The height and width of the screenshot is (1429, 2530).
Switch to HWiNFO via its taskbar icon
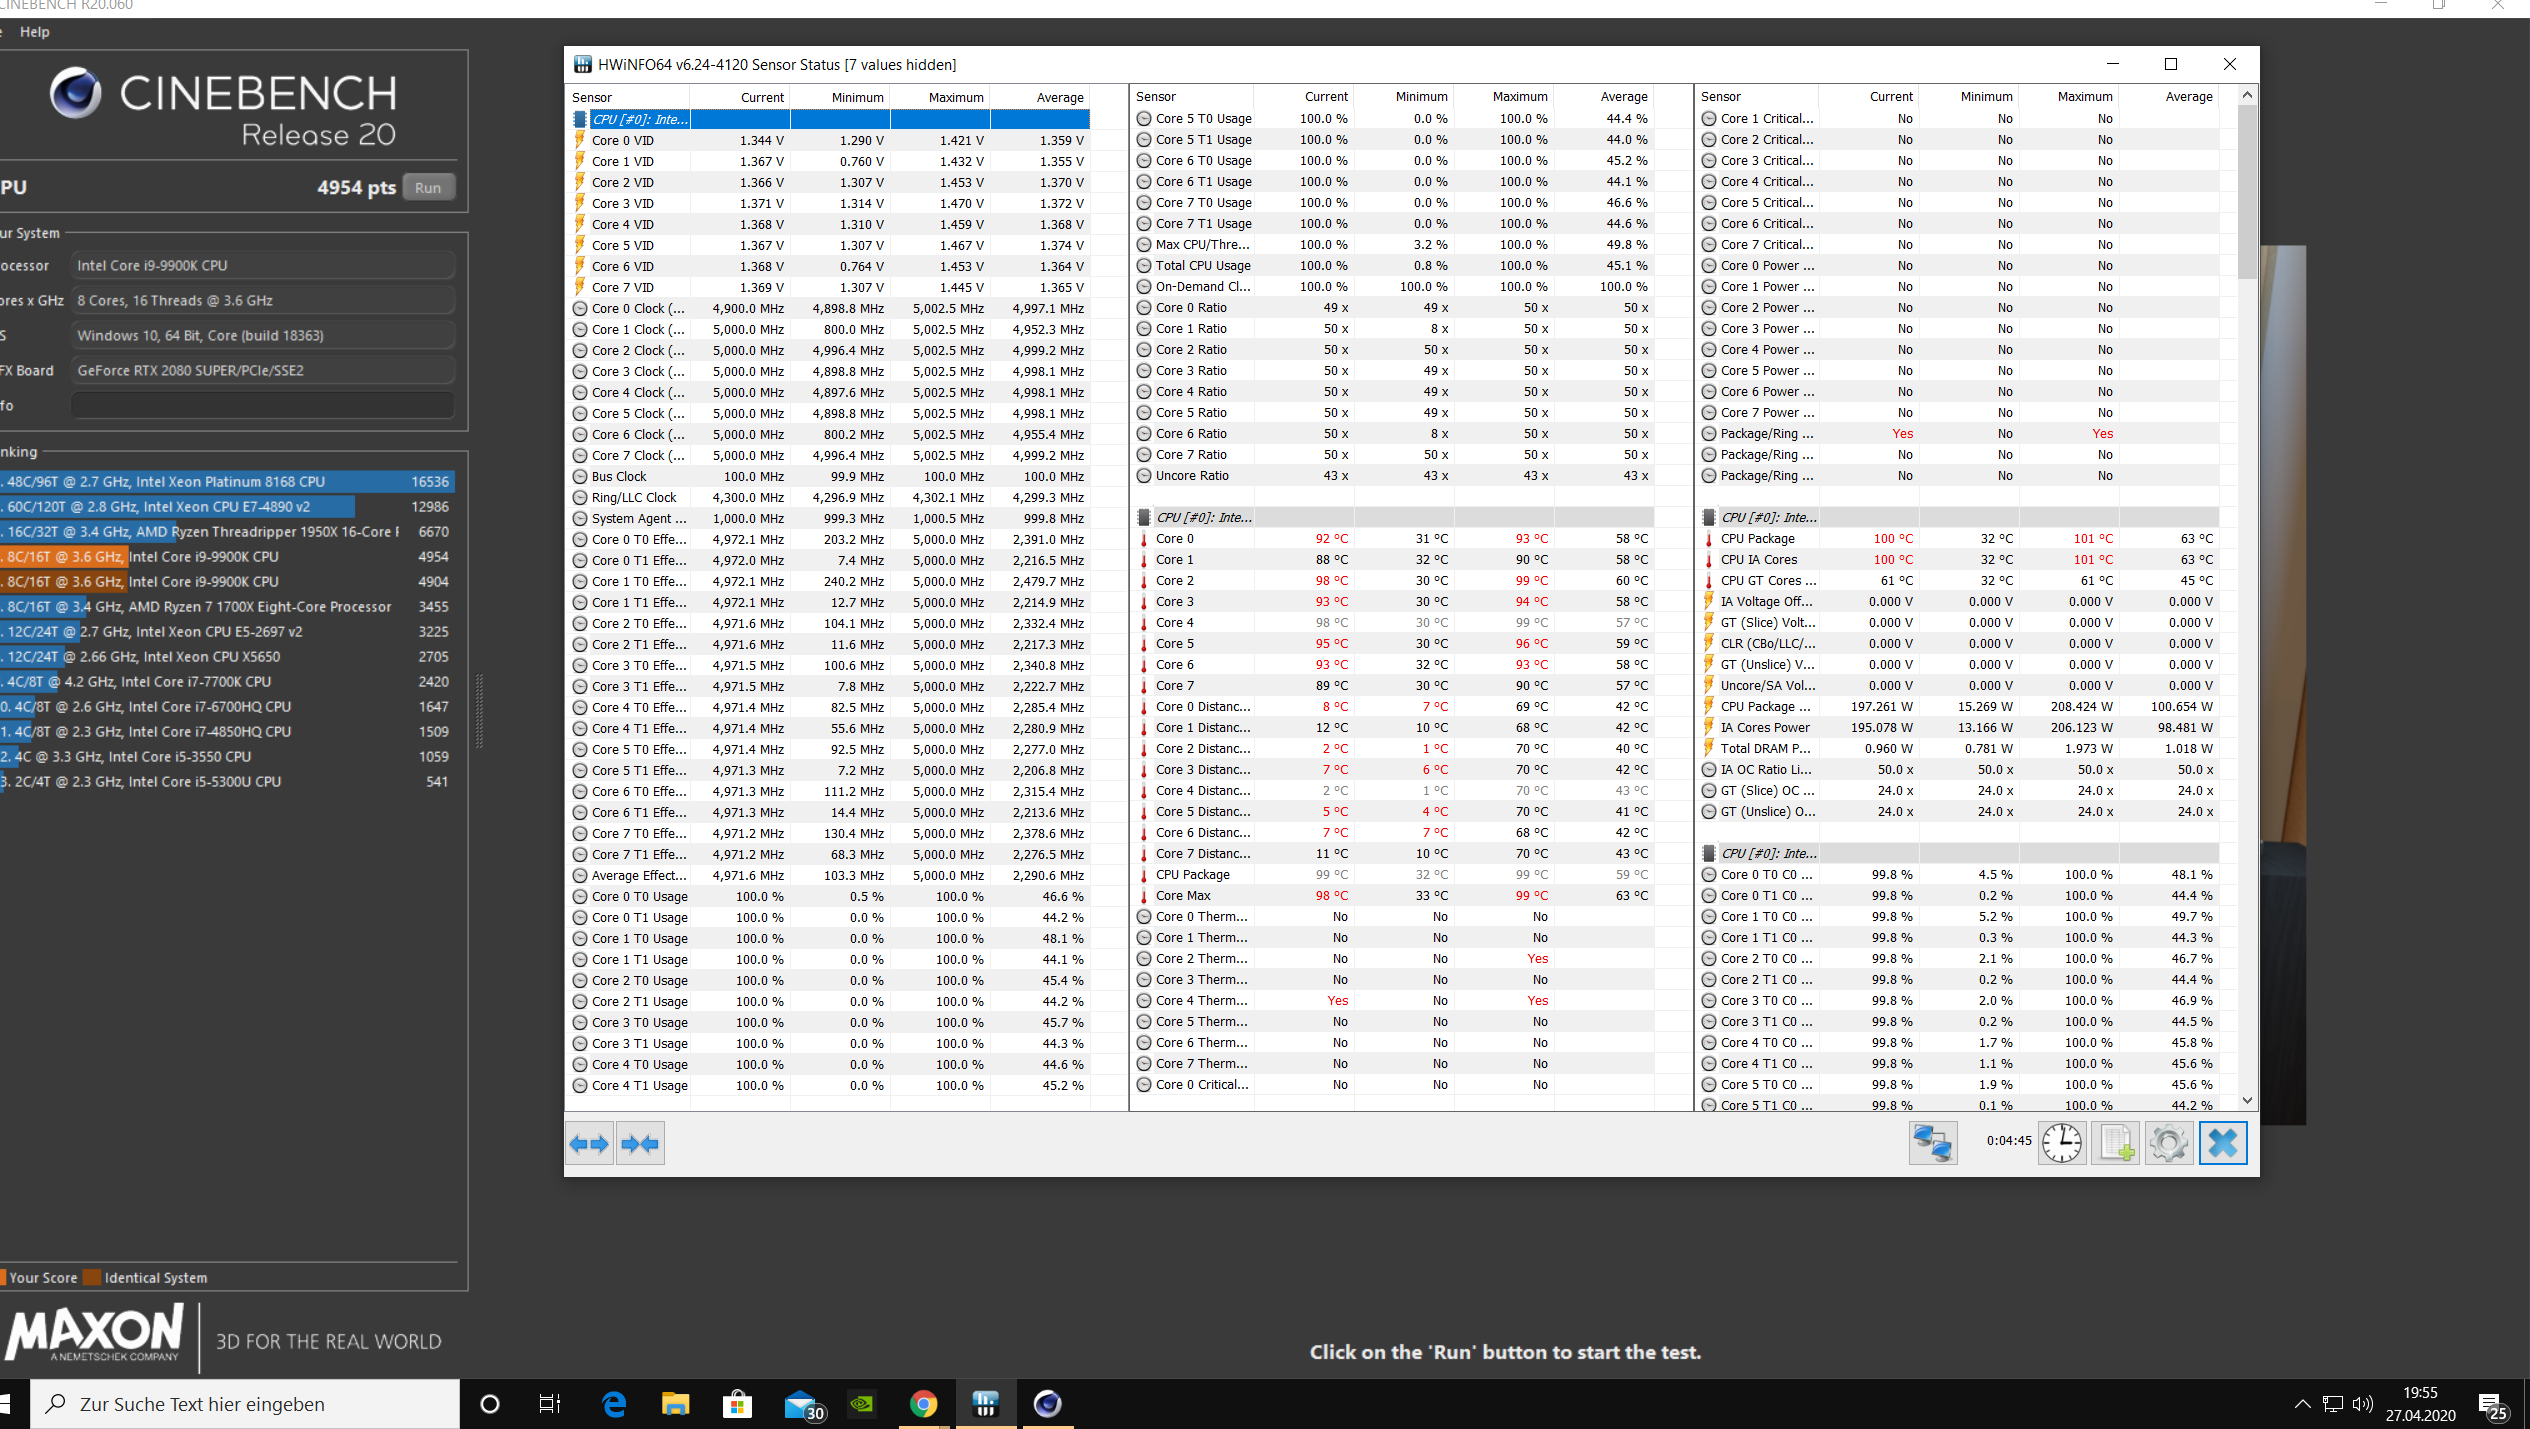[987, 1404]
